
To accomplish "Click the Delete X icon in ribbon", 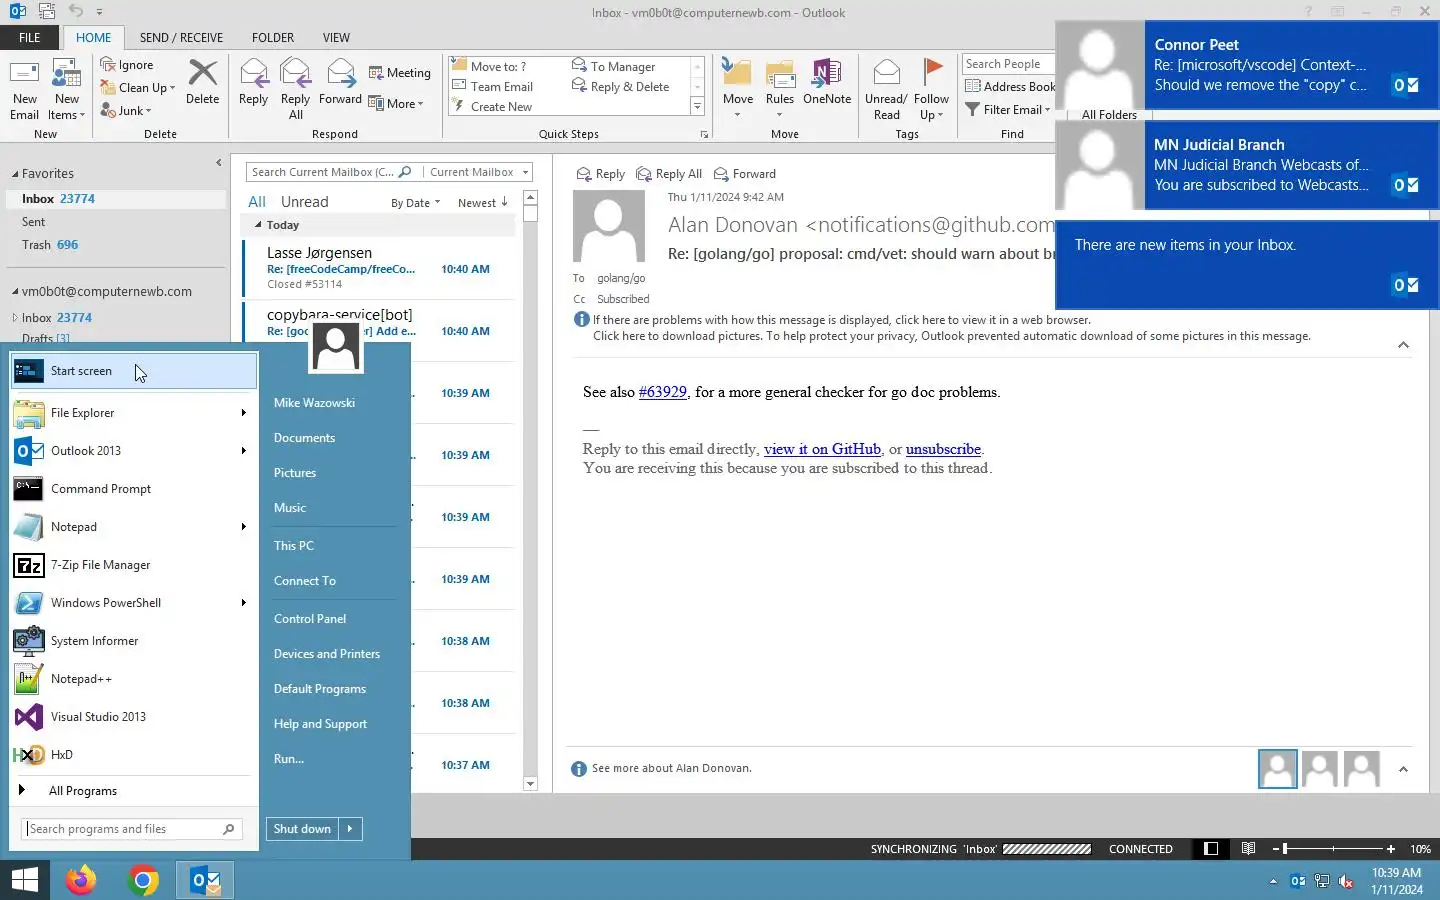I will [203, 82].
